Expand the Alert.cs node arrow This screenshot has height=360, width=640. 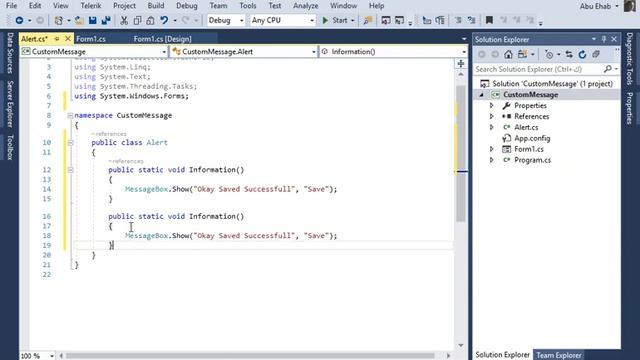click(x=492, y=127)
